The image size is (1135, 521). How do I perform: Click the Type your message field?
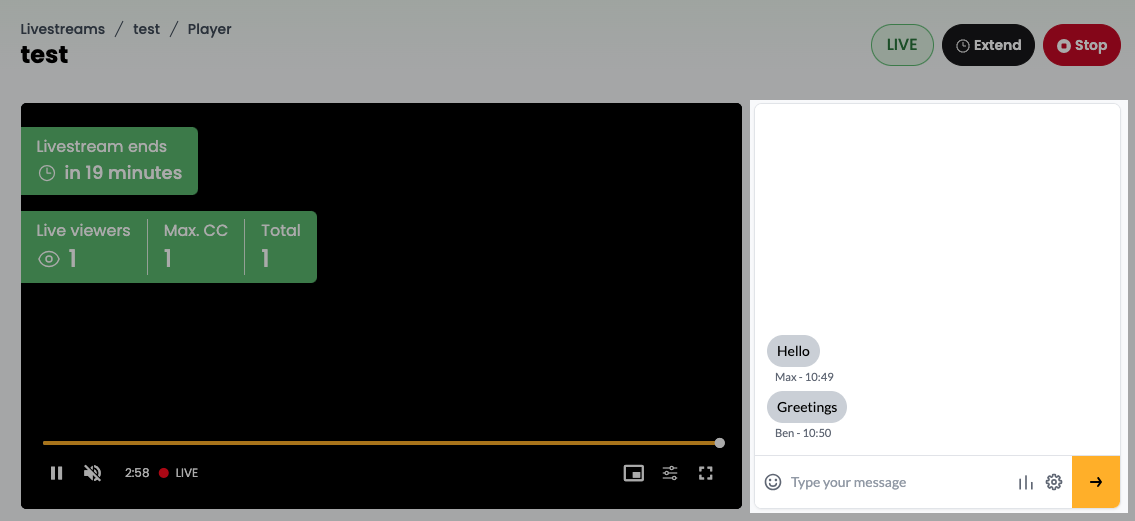[898, 482]
